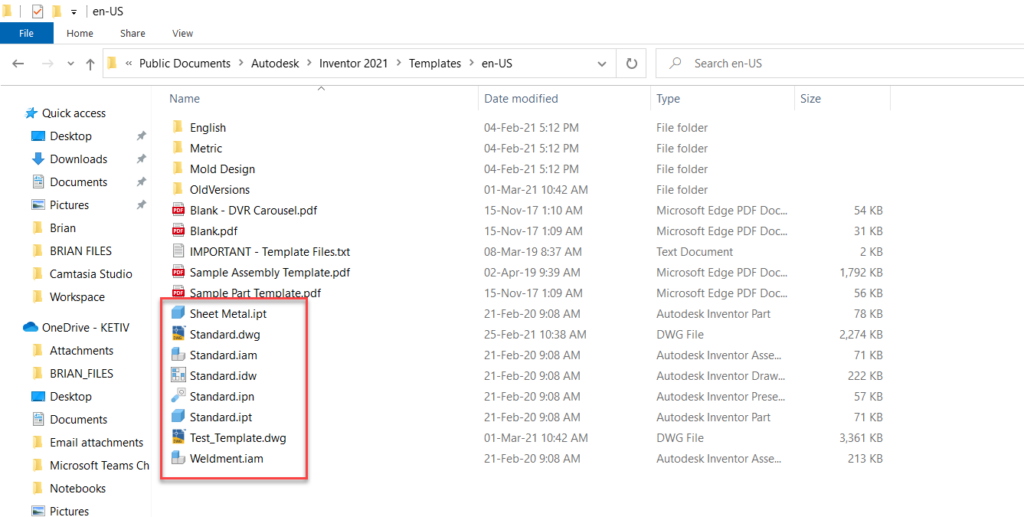
Task: Select the OldVersions folder icon
Action: pyautogui.click(x=178, y=189)
